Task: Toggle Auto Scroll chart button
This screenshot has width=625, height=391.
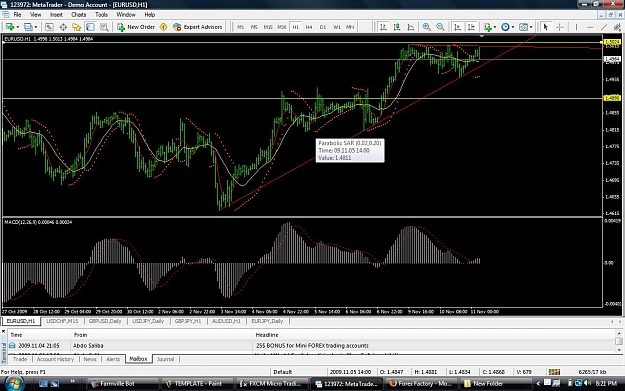Action: (x=457, y=27)
